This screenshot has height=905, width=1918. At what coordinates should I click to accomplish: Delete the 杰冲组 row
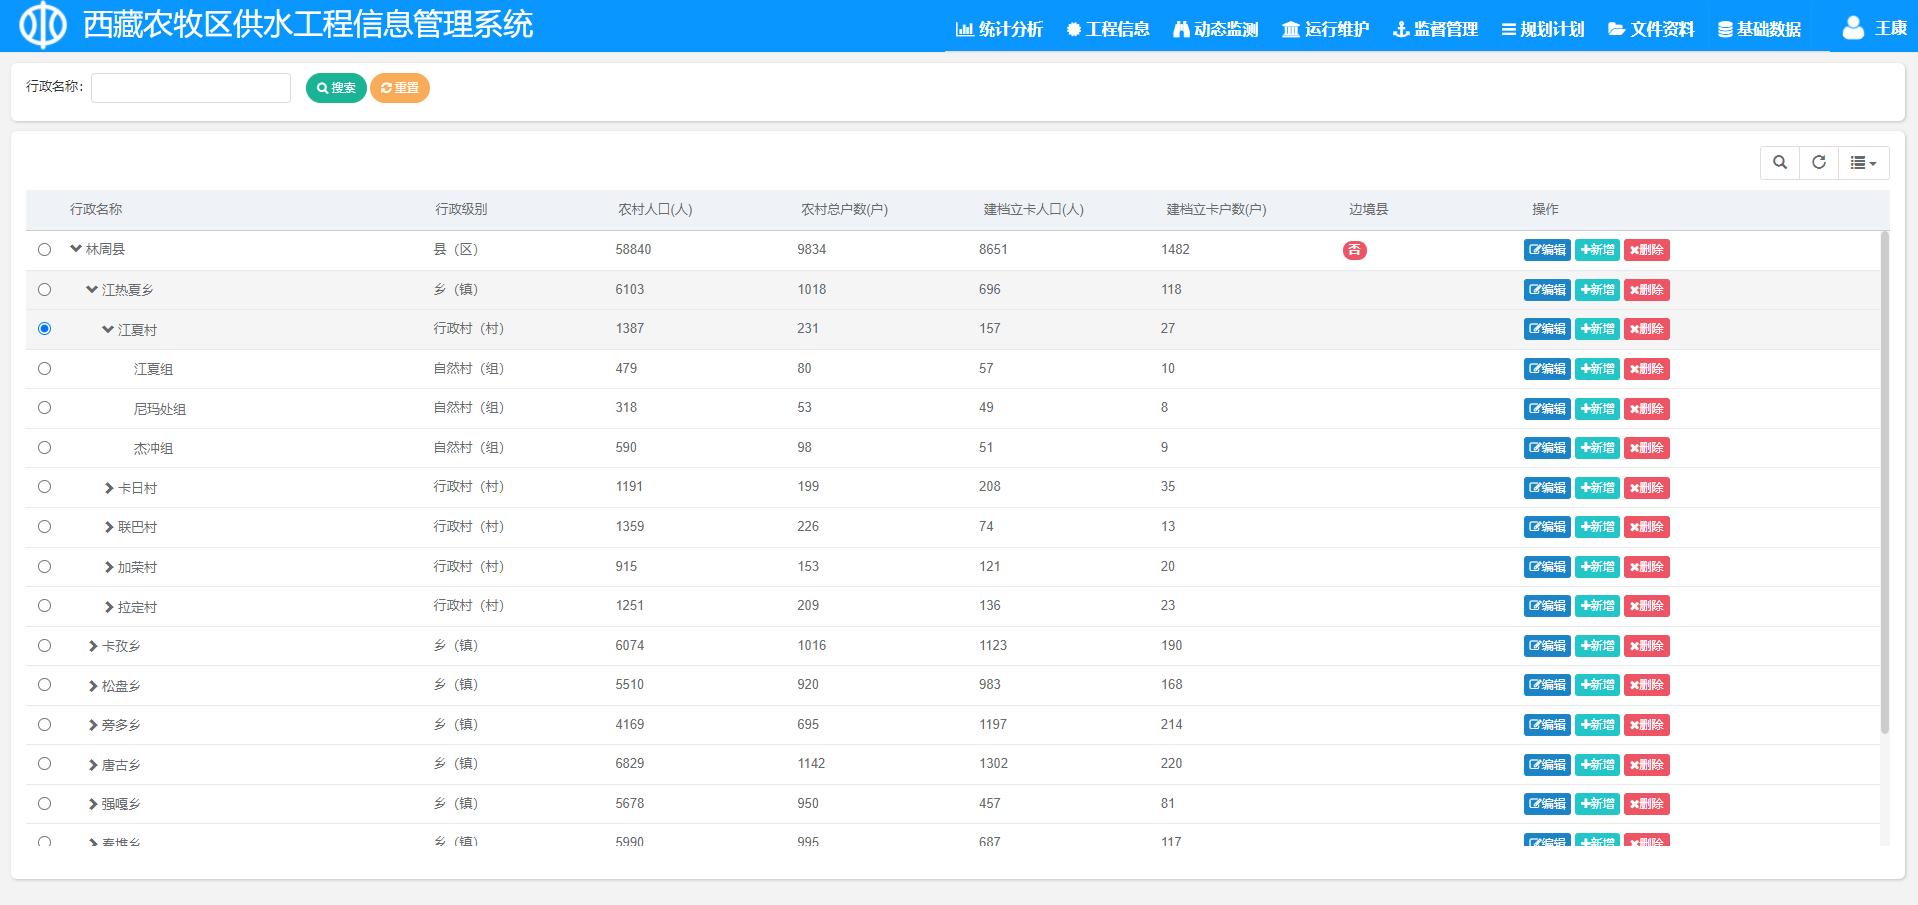(x=1646, y=448)
